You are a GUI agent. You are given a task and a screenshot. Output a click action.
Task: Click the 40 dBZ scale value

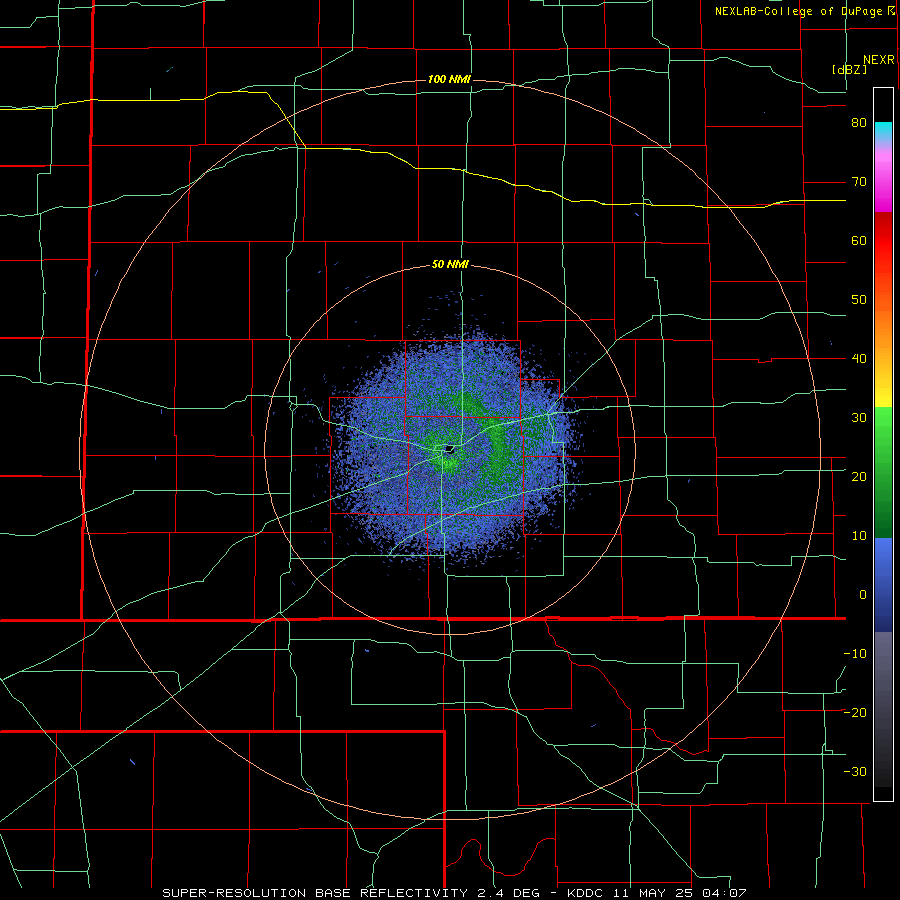click(x=859, y=359)
